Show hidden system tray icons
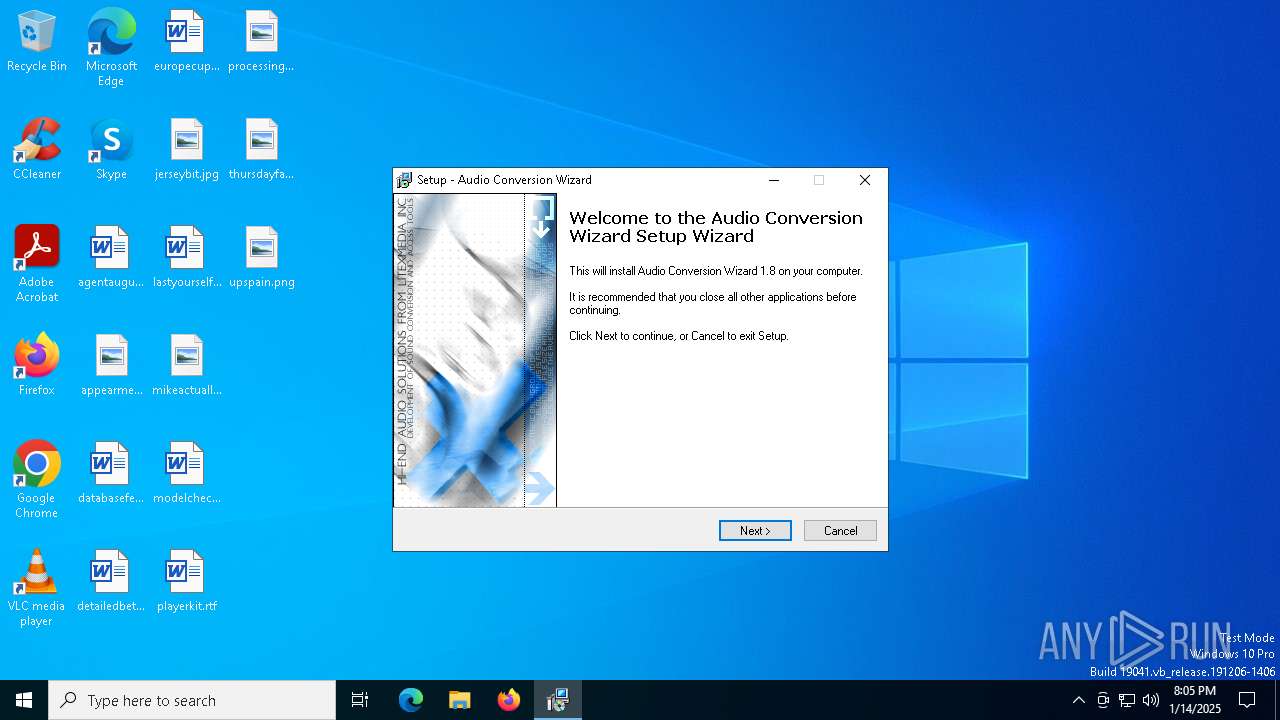The image size is (1280, 720). 1078,700
